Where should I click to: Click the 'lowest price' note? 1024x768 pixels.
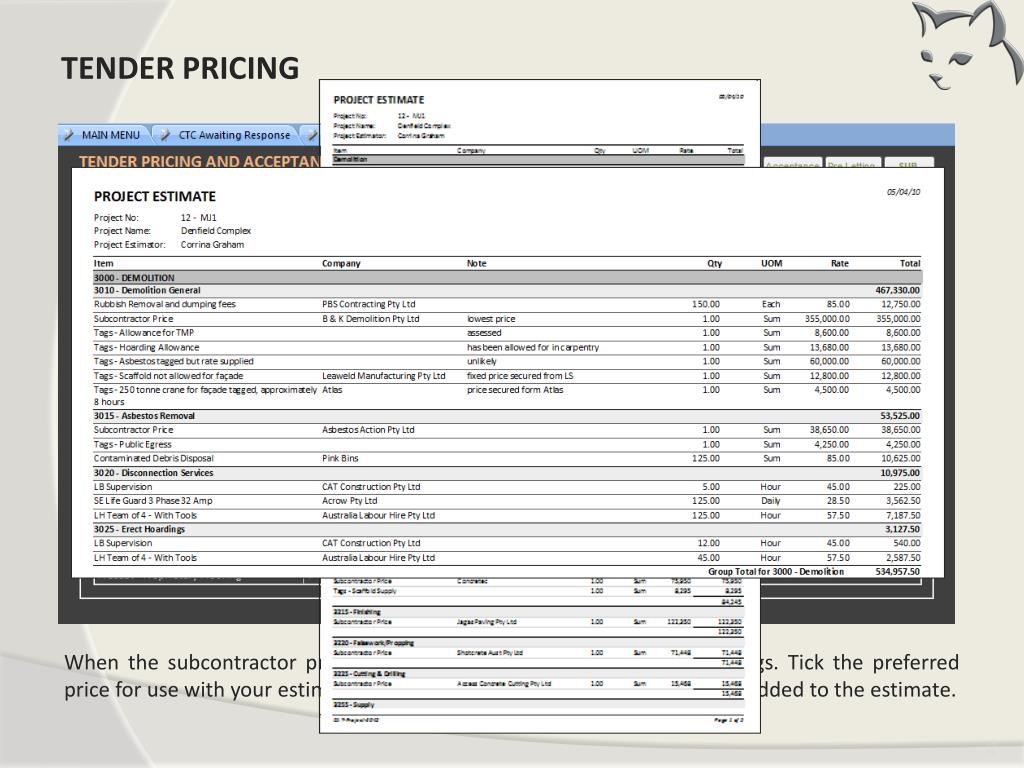click(x=491, y=319)
